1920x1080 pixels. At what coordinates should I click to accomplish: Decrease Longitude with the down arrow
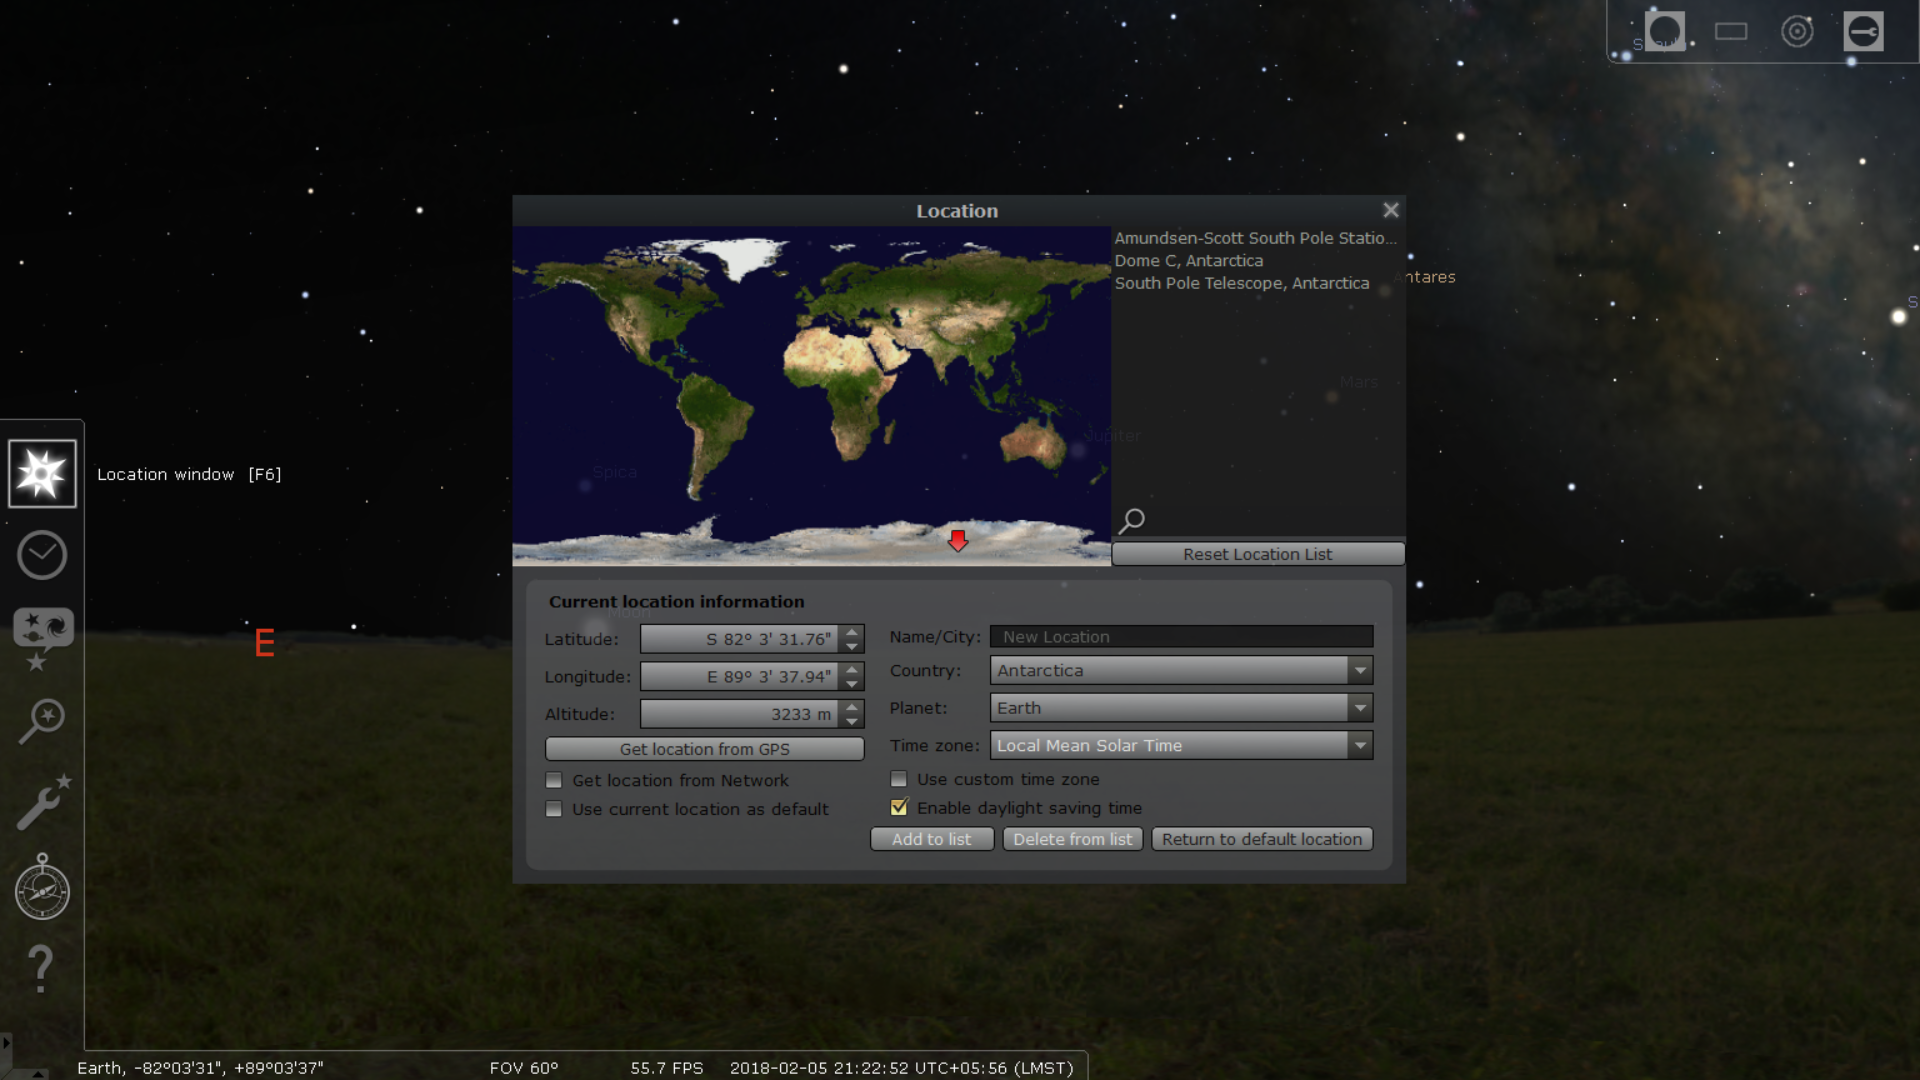coord(851,684)
